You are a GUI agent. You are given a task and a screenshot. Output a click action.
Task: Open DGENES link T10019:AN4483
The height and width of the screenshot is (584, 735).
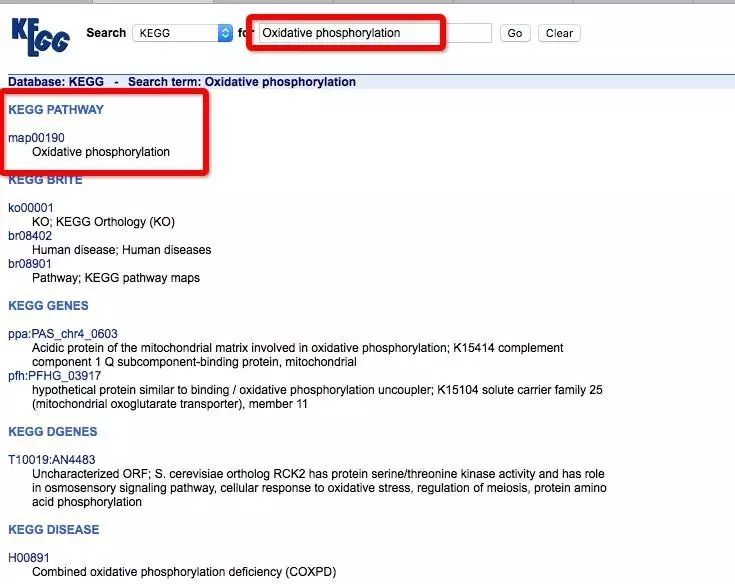point(52,460)
